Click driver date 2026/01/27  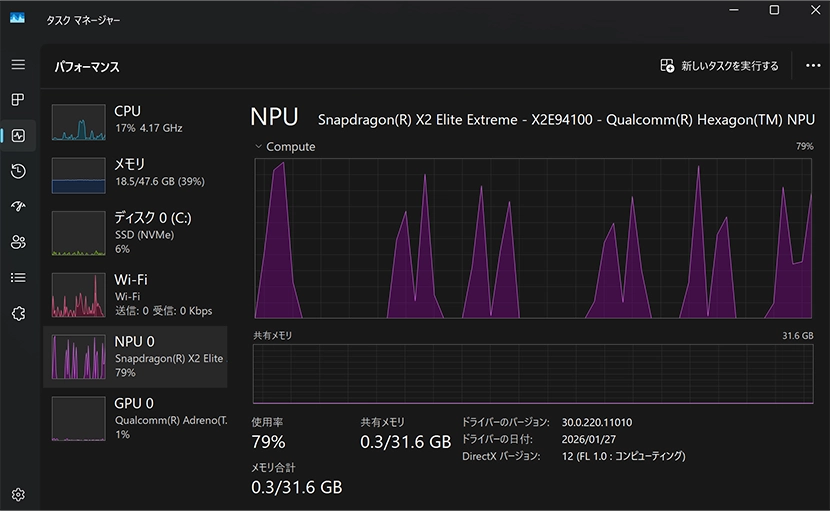click(589, 440)
